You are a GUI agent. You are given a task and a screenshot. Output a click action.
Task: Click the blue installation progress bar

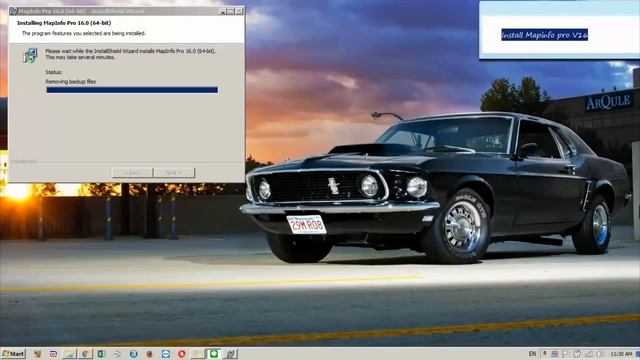132,90
